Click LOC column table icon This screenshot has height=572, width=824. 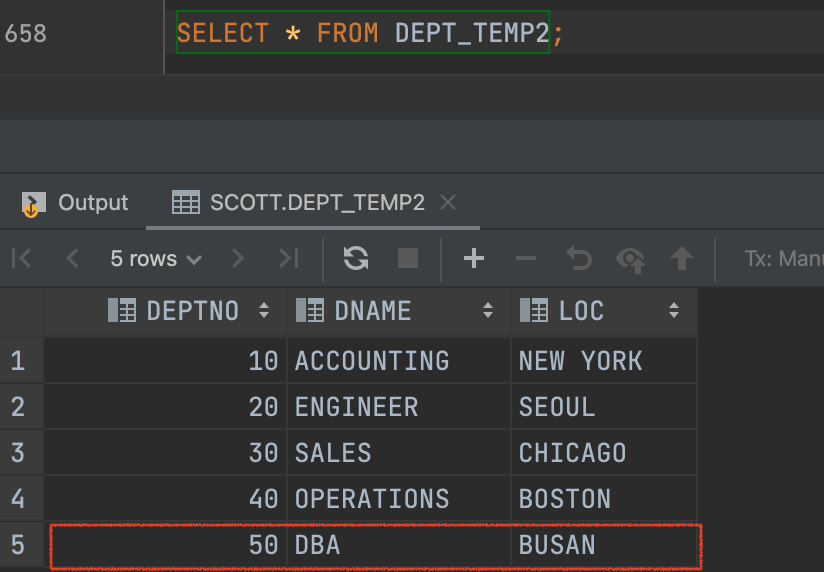pyautogui.click(x=534, y=310)
